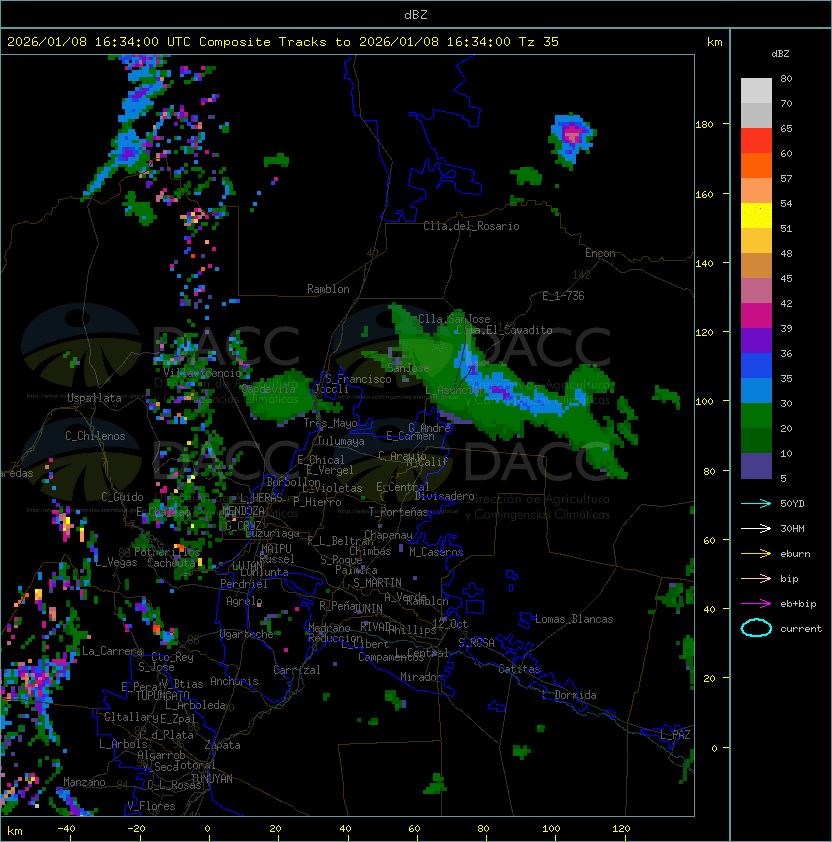
Task: Pick the red 60–65 dBZ swatch
Action: coord(756,141)
